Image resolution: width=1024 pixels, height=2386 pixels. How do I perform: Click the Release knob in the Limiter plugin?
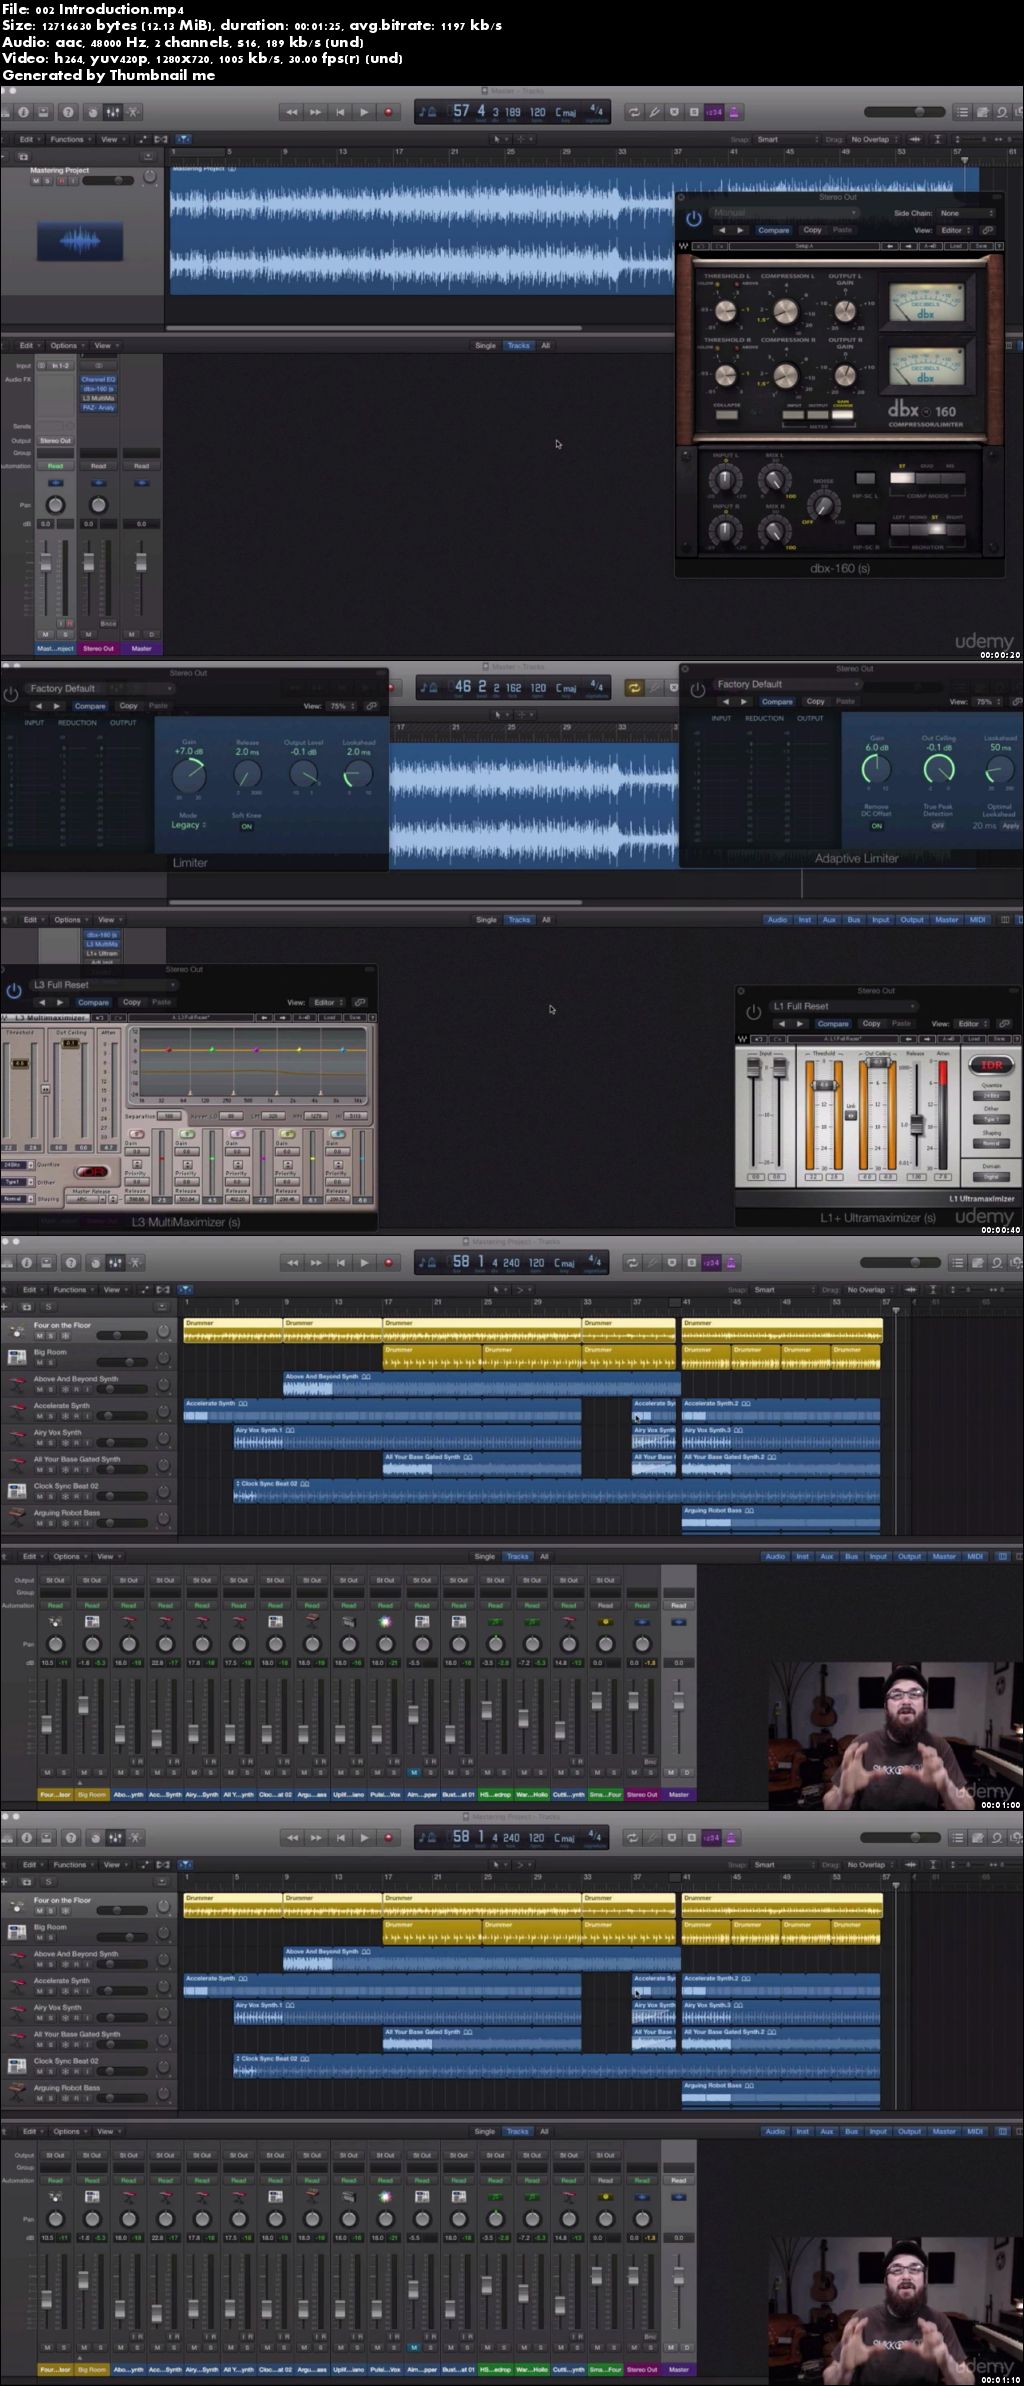pos(247,774)
